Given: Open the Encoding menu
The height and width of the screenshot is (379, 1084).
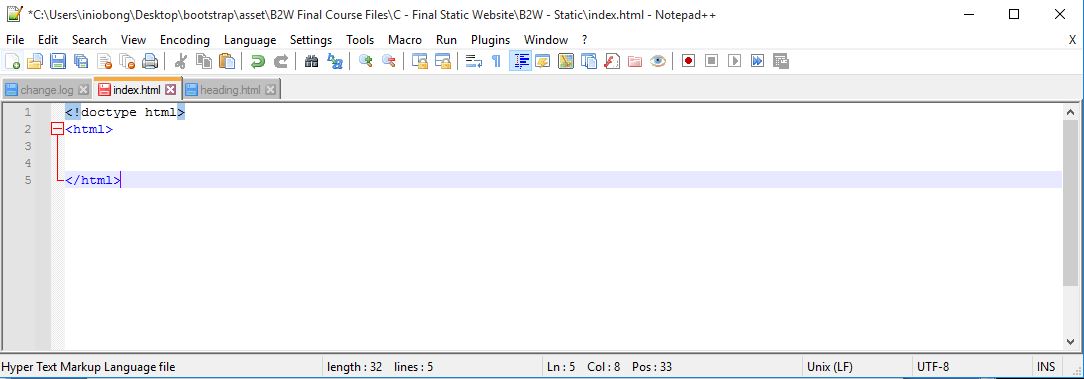Looking at the screenshot, I should [185, 40].
